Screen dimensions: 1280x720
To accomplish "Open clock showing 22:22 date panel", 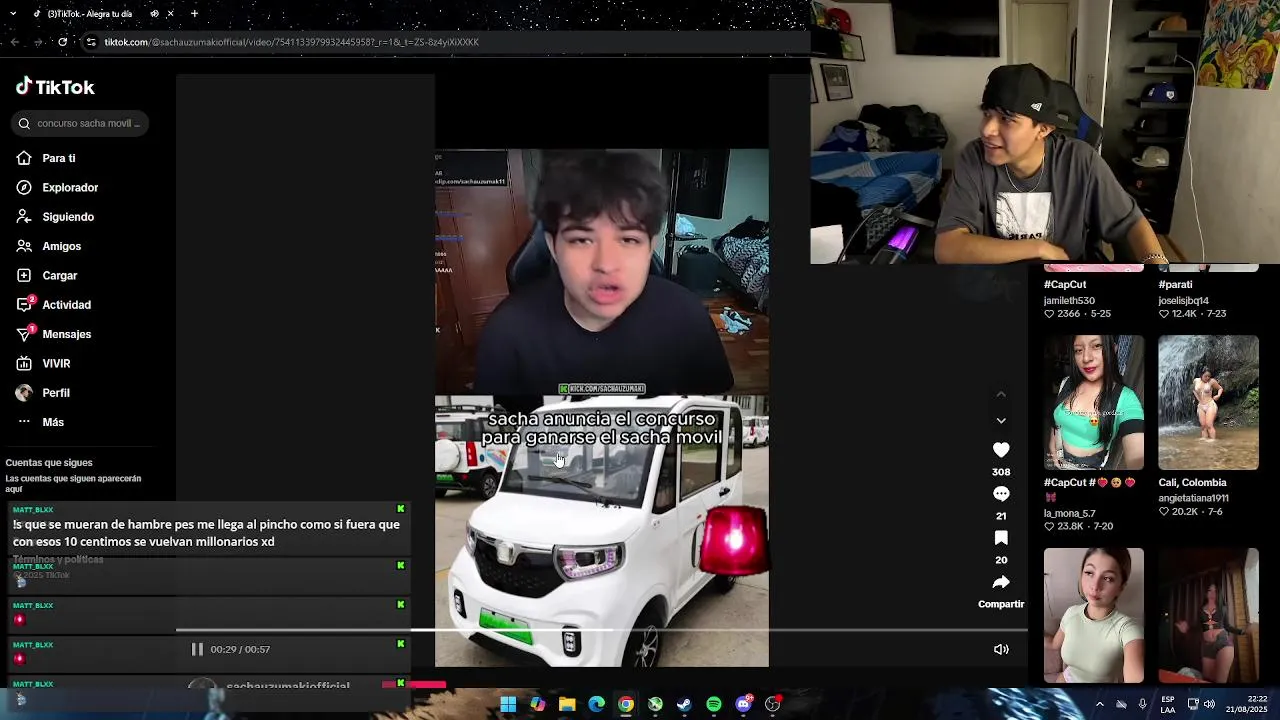I will pos(1246,704).
